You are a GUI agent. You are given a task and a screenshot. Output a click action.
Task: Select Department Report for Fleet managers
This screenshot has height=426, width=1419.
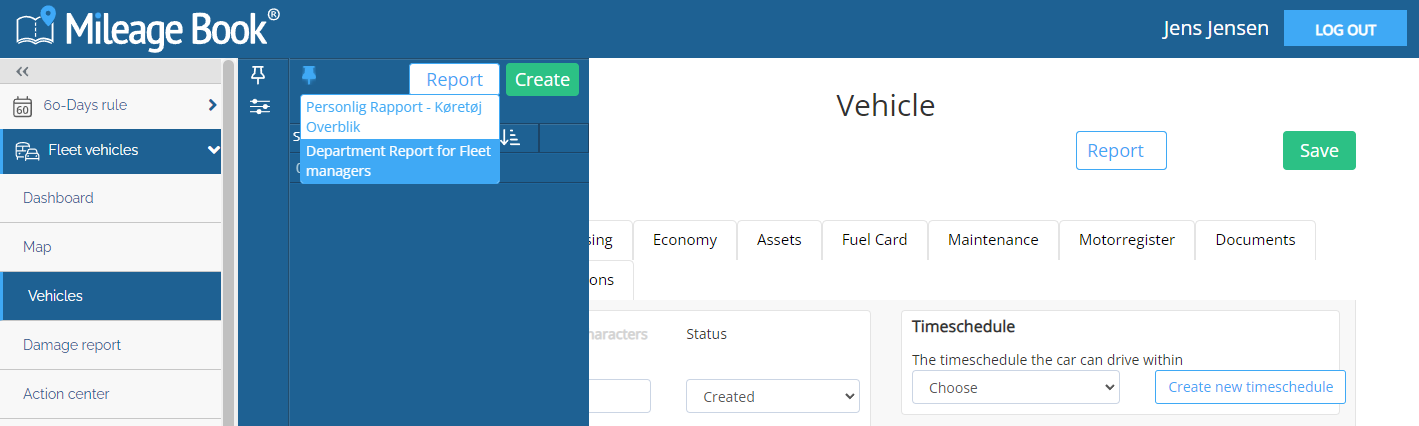(x=399, y=161)
